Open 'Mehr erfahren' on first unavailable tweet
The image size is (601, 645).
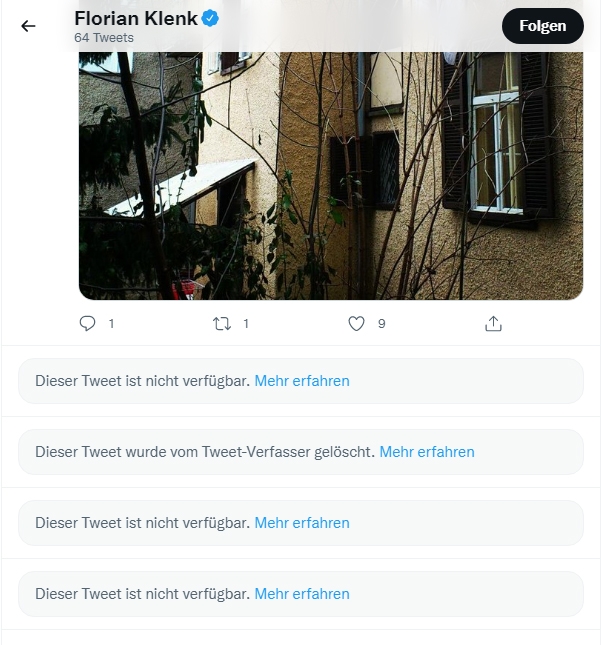point(302,381)
